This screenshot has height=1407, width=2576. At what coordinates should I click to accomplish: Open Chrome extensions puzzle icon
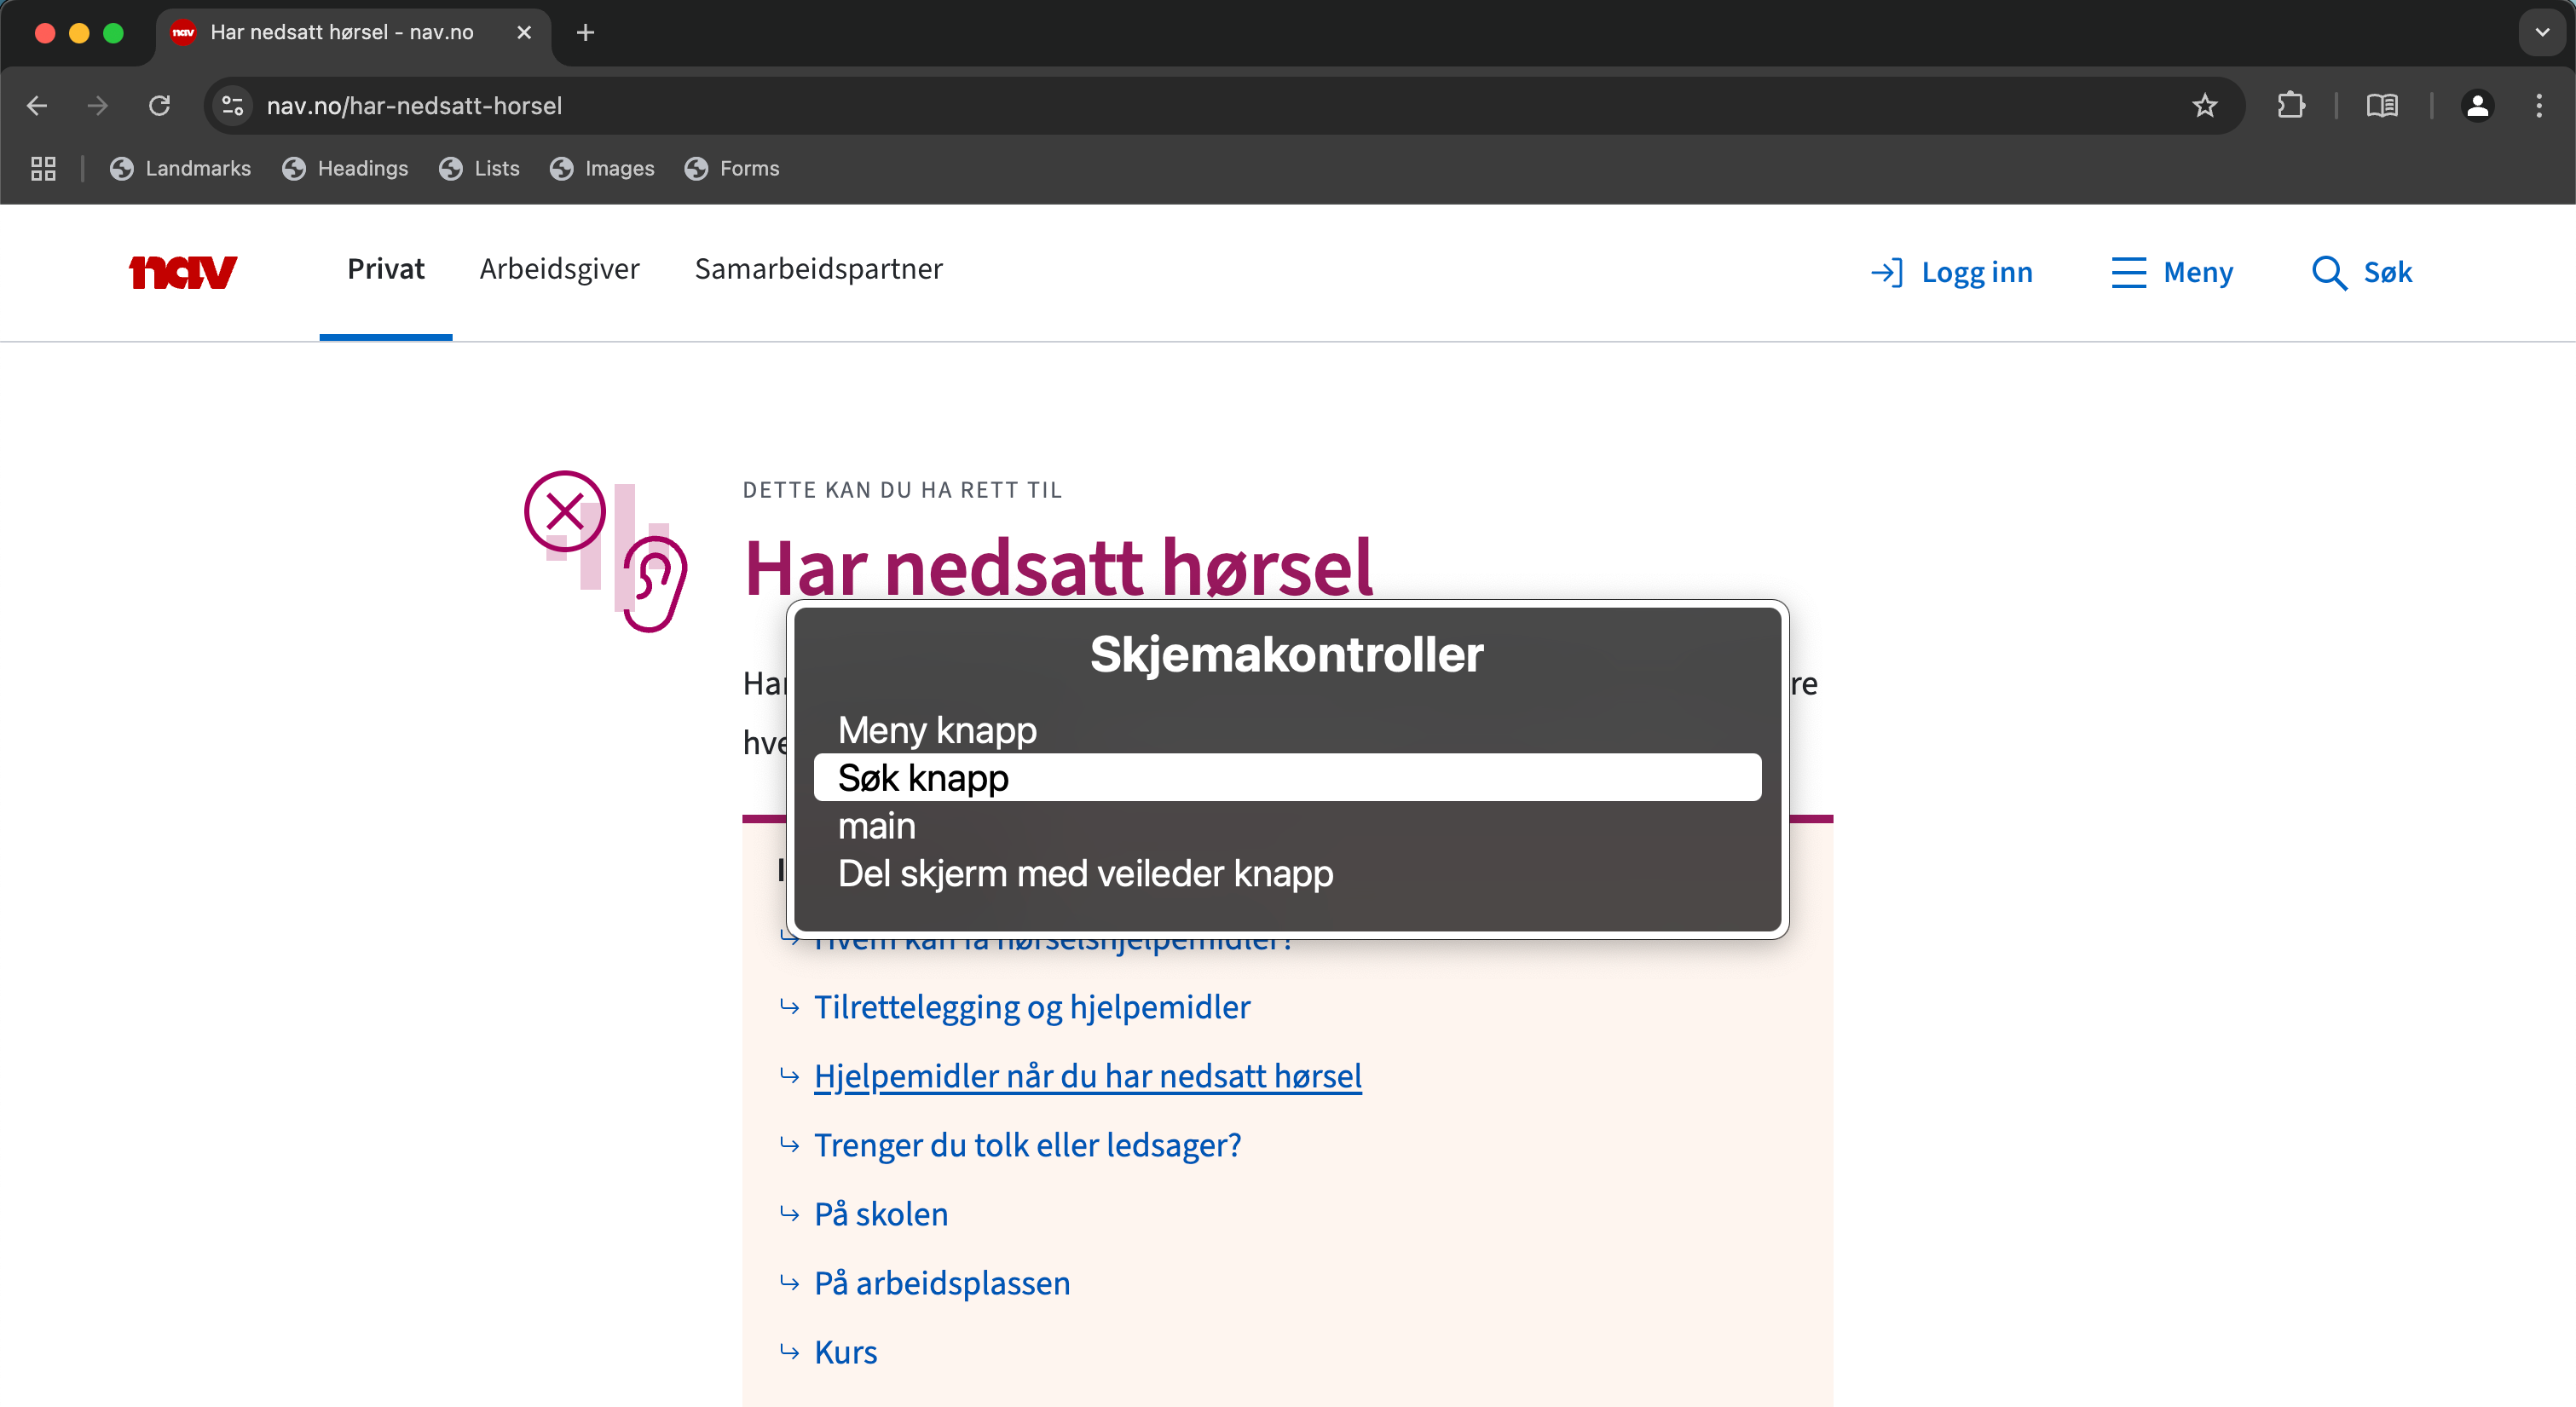pos(2290,105)
